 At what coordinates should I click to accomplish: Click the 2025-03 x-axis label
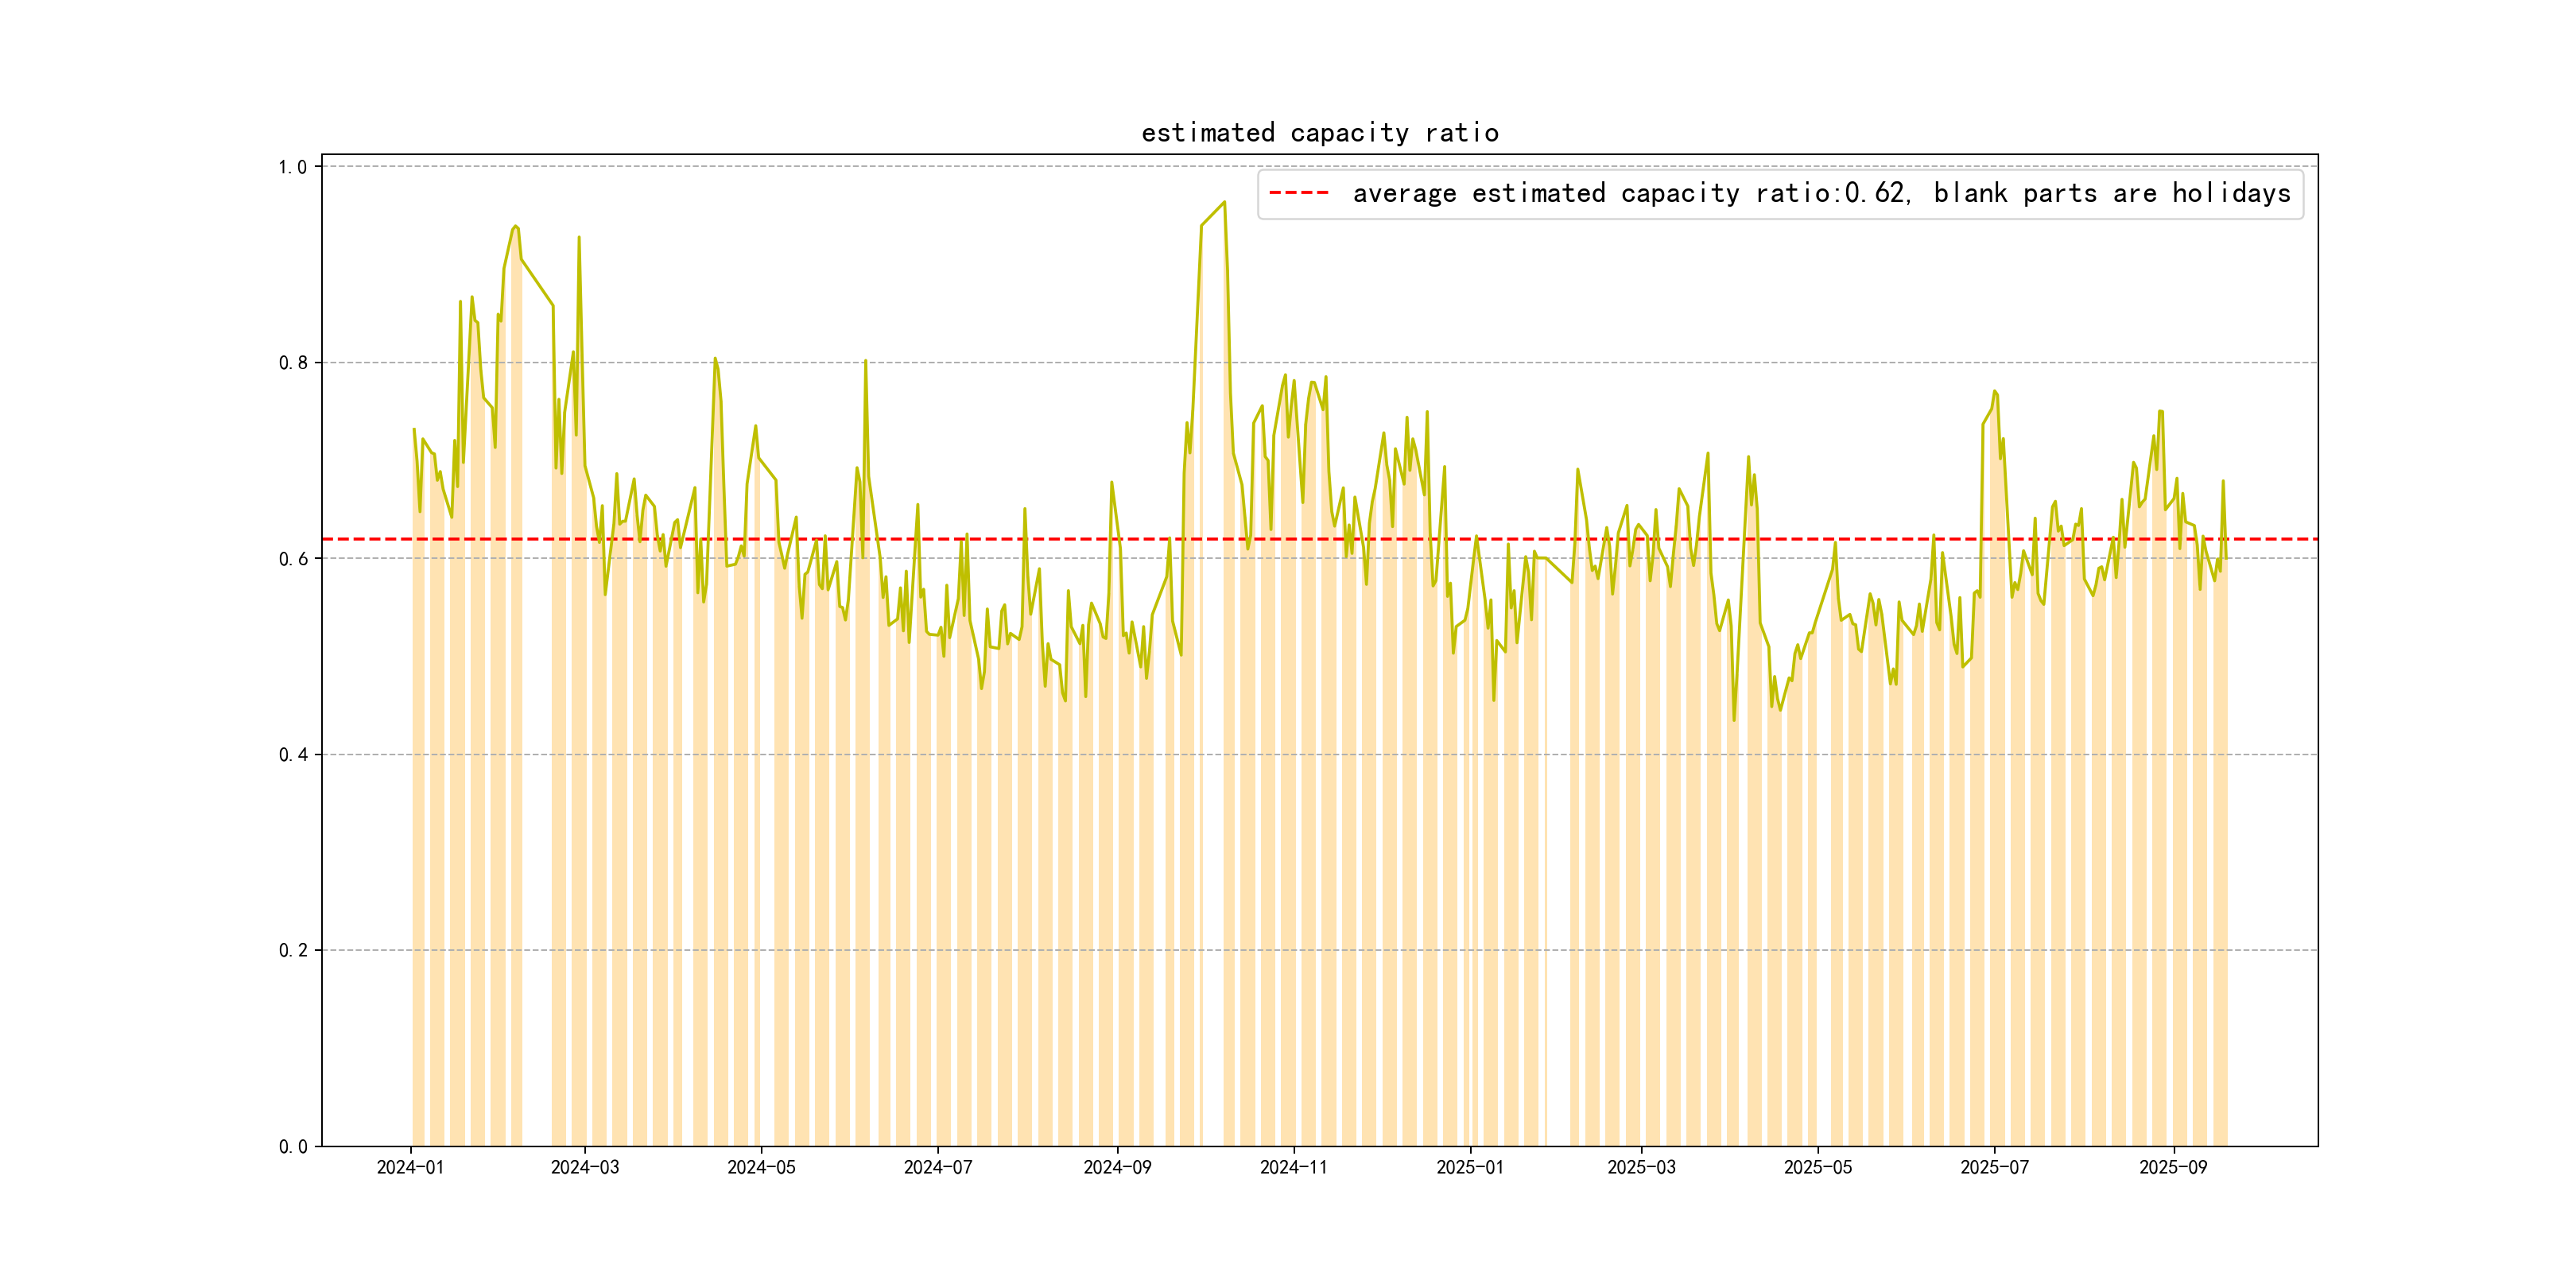pos(1641,1168)
